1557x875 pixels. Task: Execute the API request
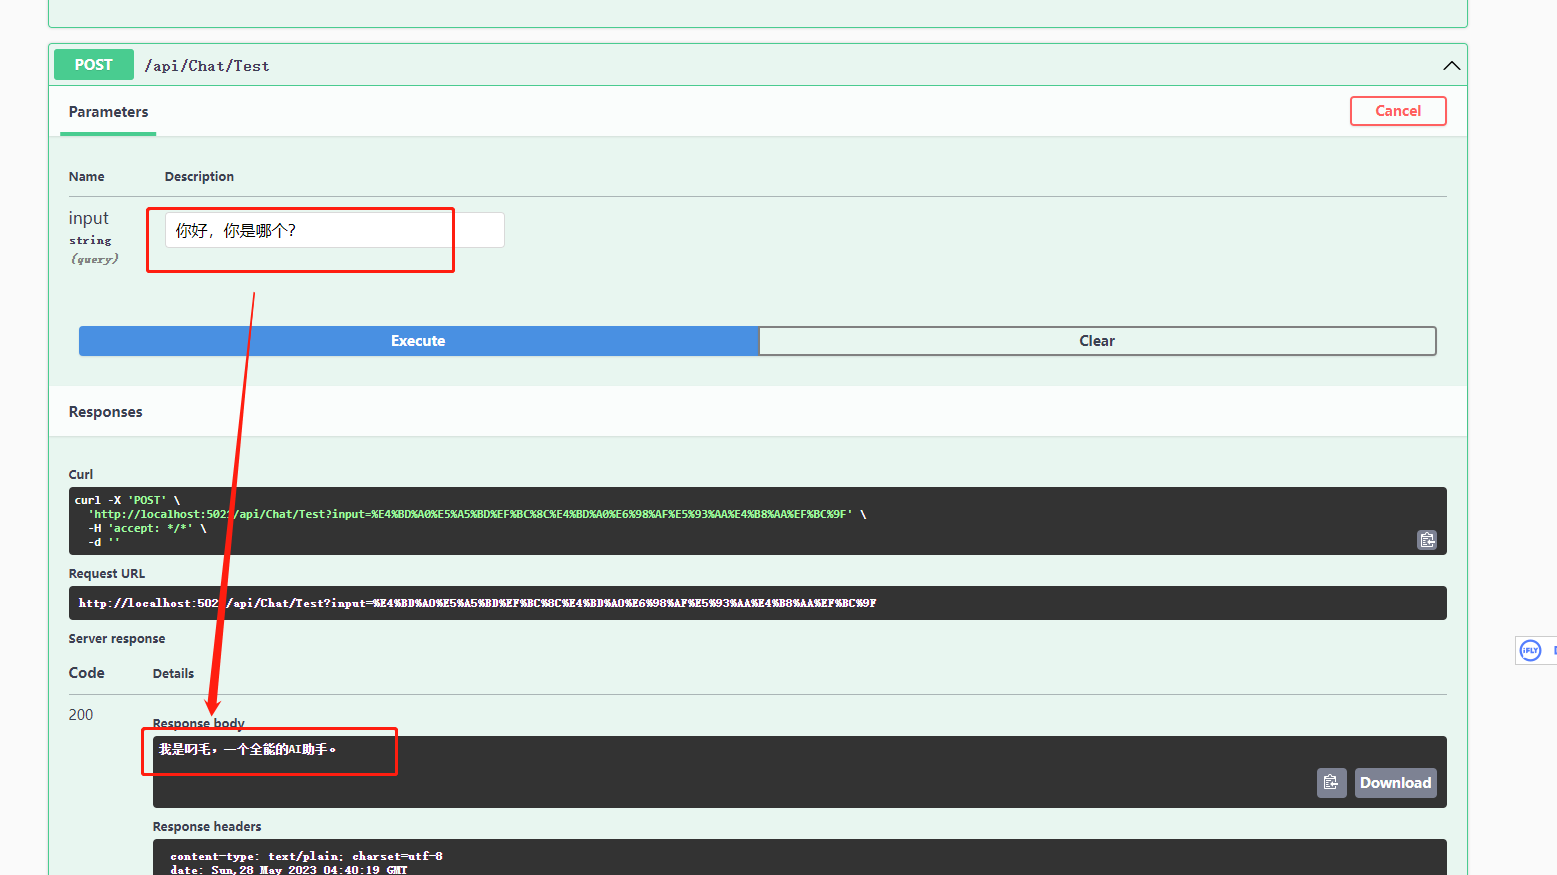[x=418, y=341]
